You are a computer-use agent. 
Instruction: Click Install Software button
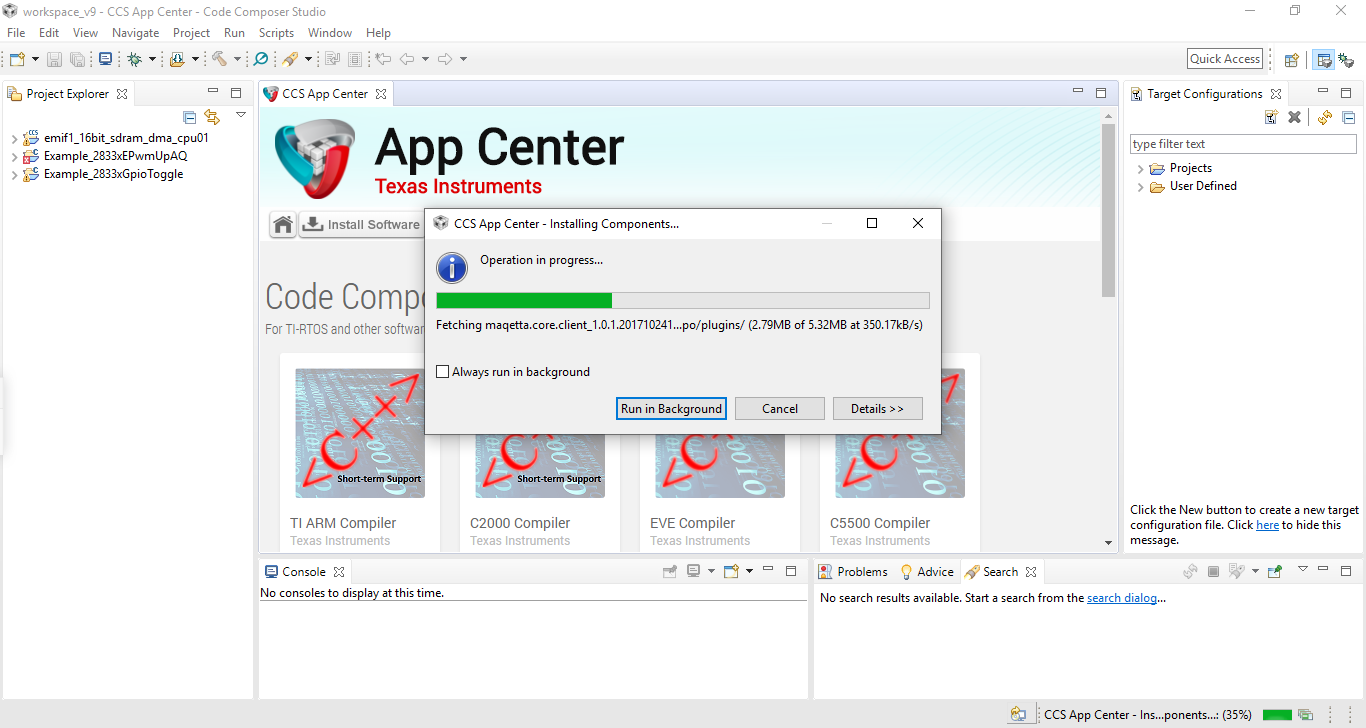(x=362, y=224)
